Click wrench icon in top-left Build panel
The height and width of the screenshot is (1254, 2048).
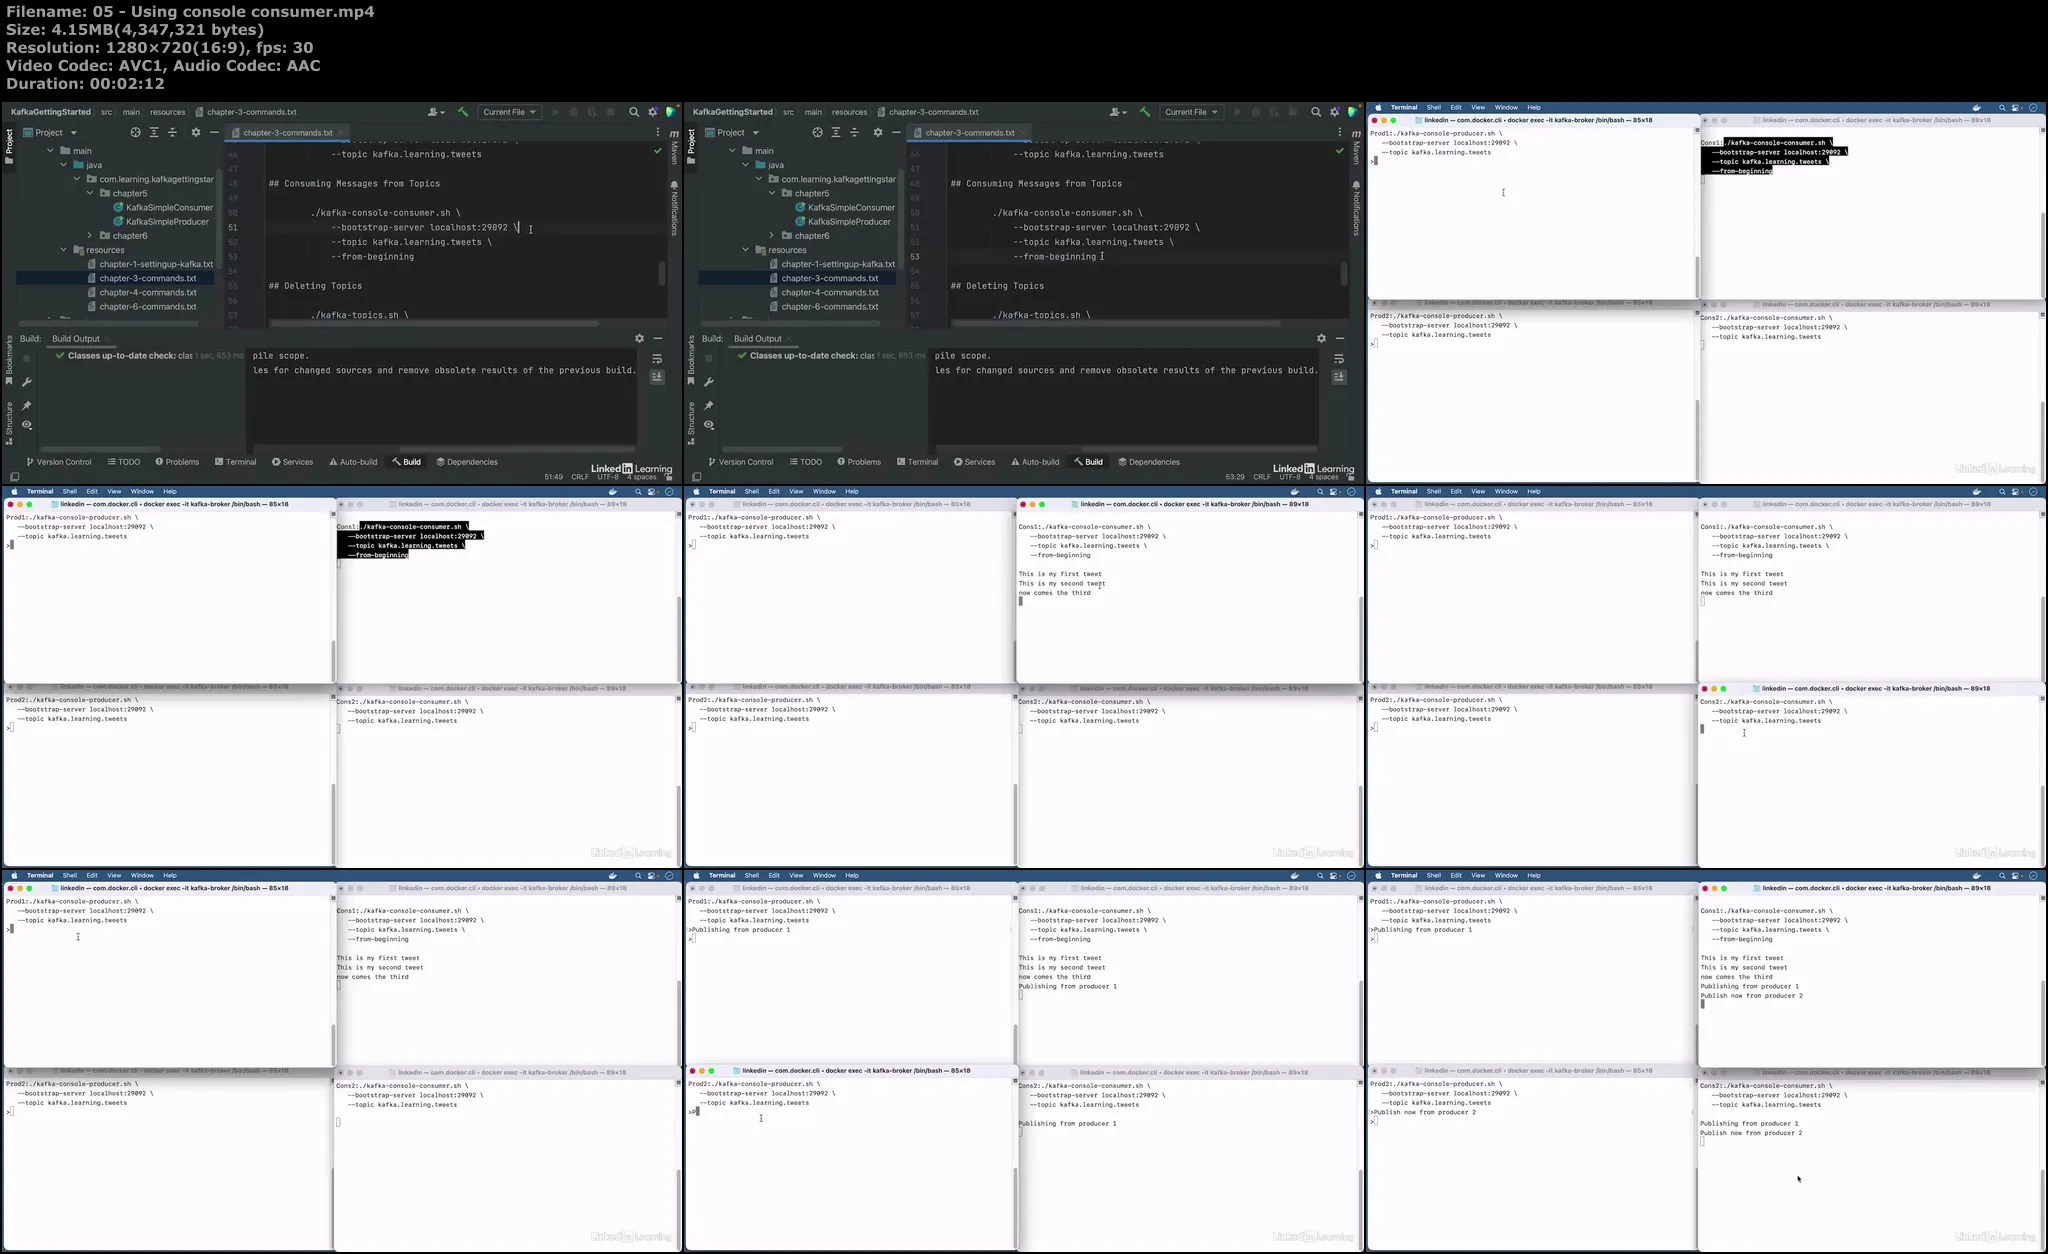pyautogui.click(x=27, y=382)
